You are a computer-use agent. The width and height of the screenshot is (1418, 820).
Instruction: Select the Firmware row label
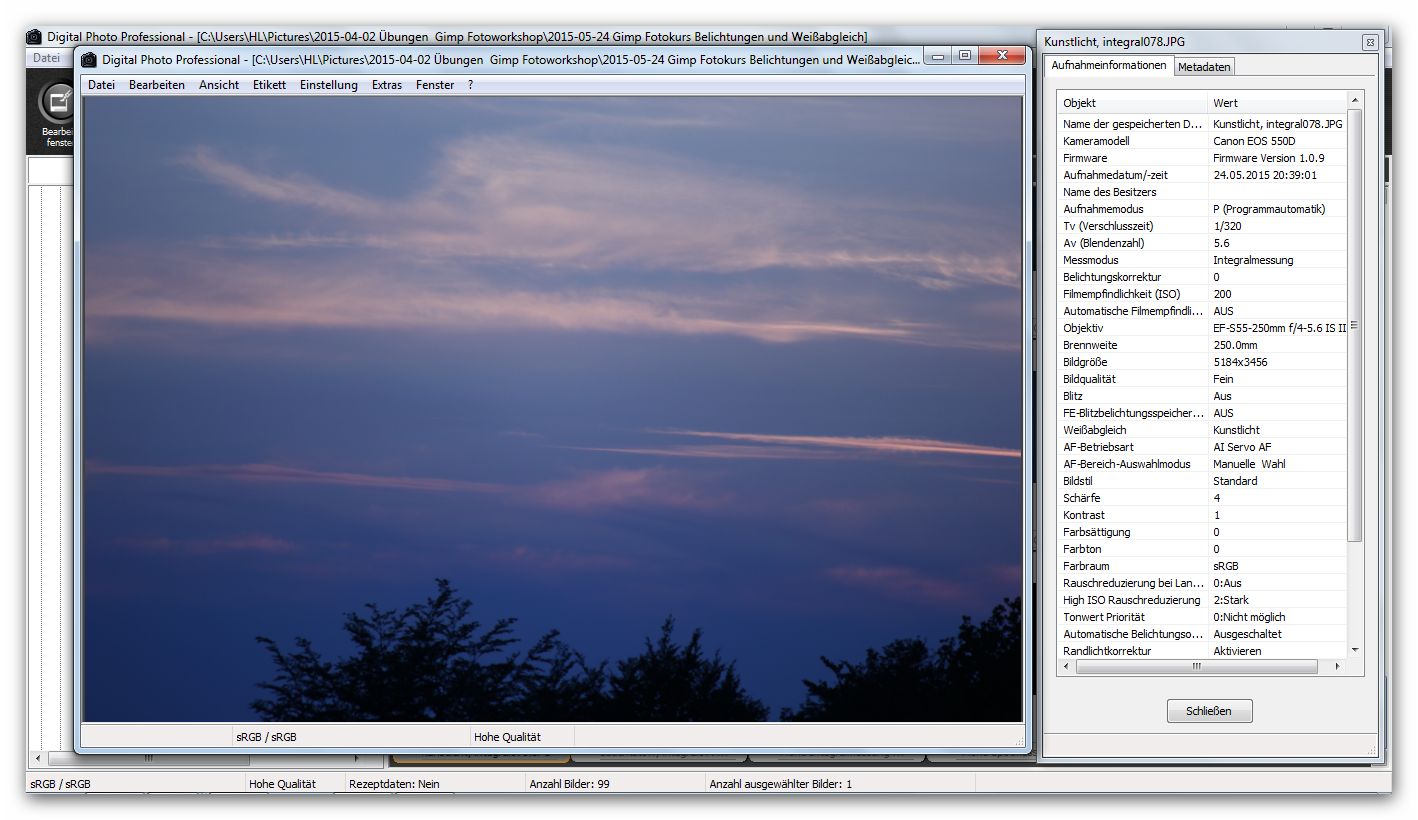pyautogui.click(x=1085, y=158)
